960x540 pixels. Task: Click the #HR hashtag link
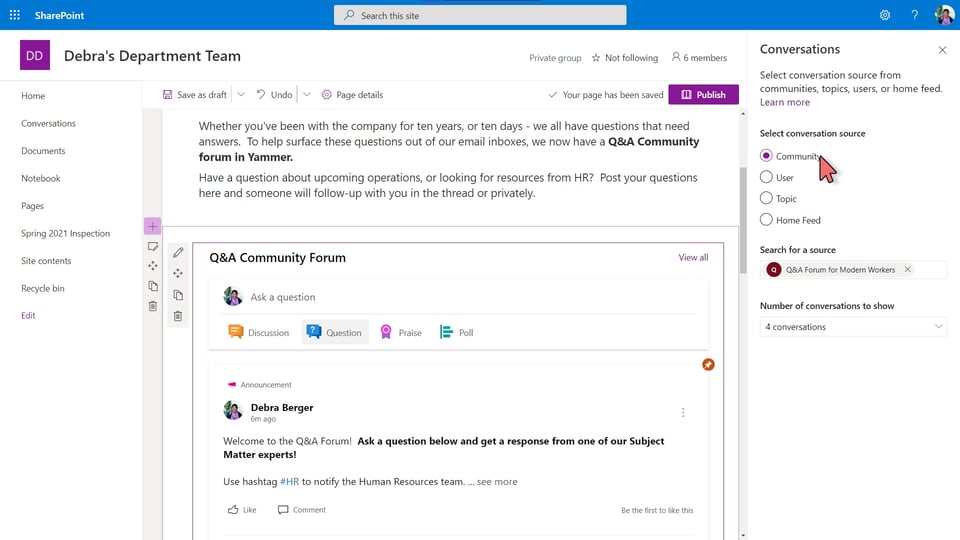click(x=290, y=481)
